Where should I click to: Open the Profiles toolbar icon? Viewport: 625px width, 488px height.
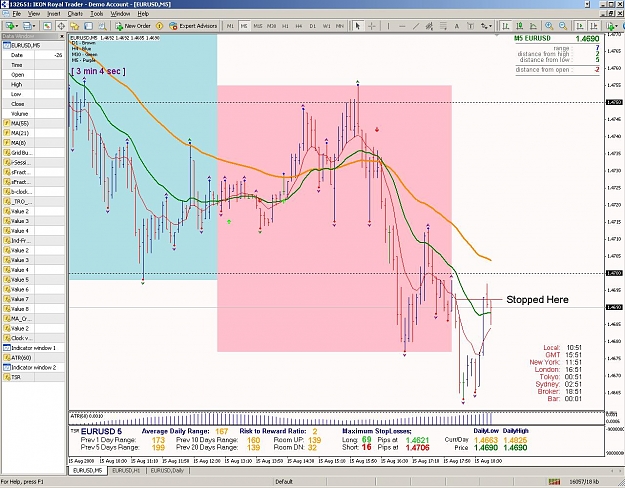(x=27, y=26)
